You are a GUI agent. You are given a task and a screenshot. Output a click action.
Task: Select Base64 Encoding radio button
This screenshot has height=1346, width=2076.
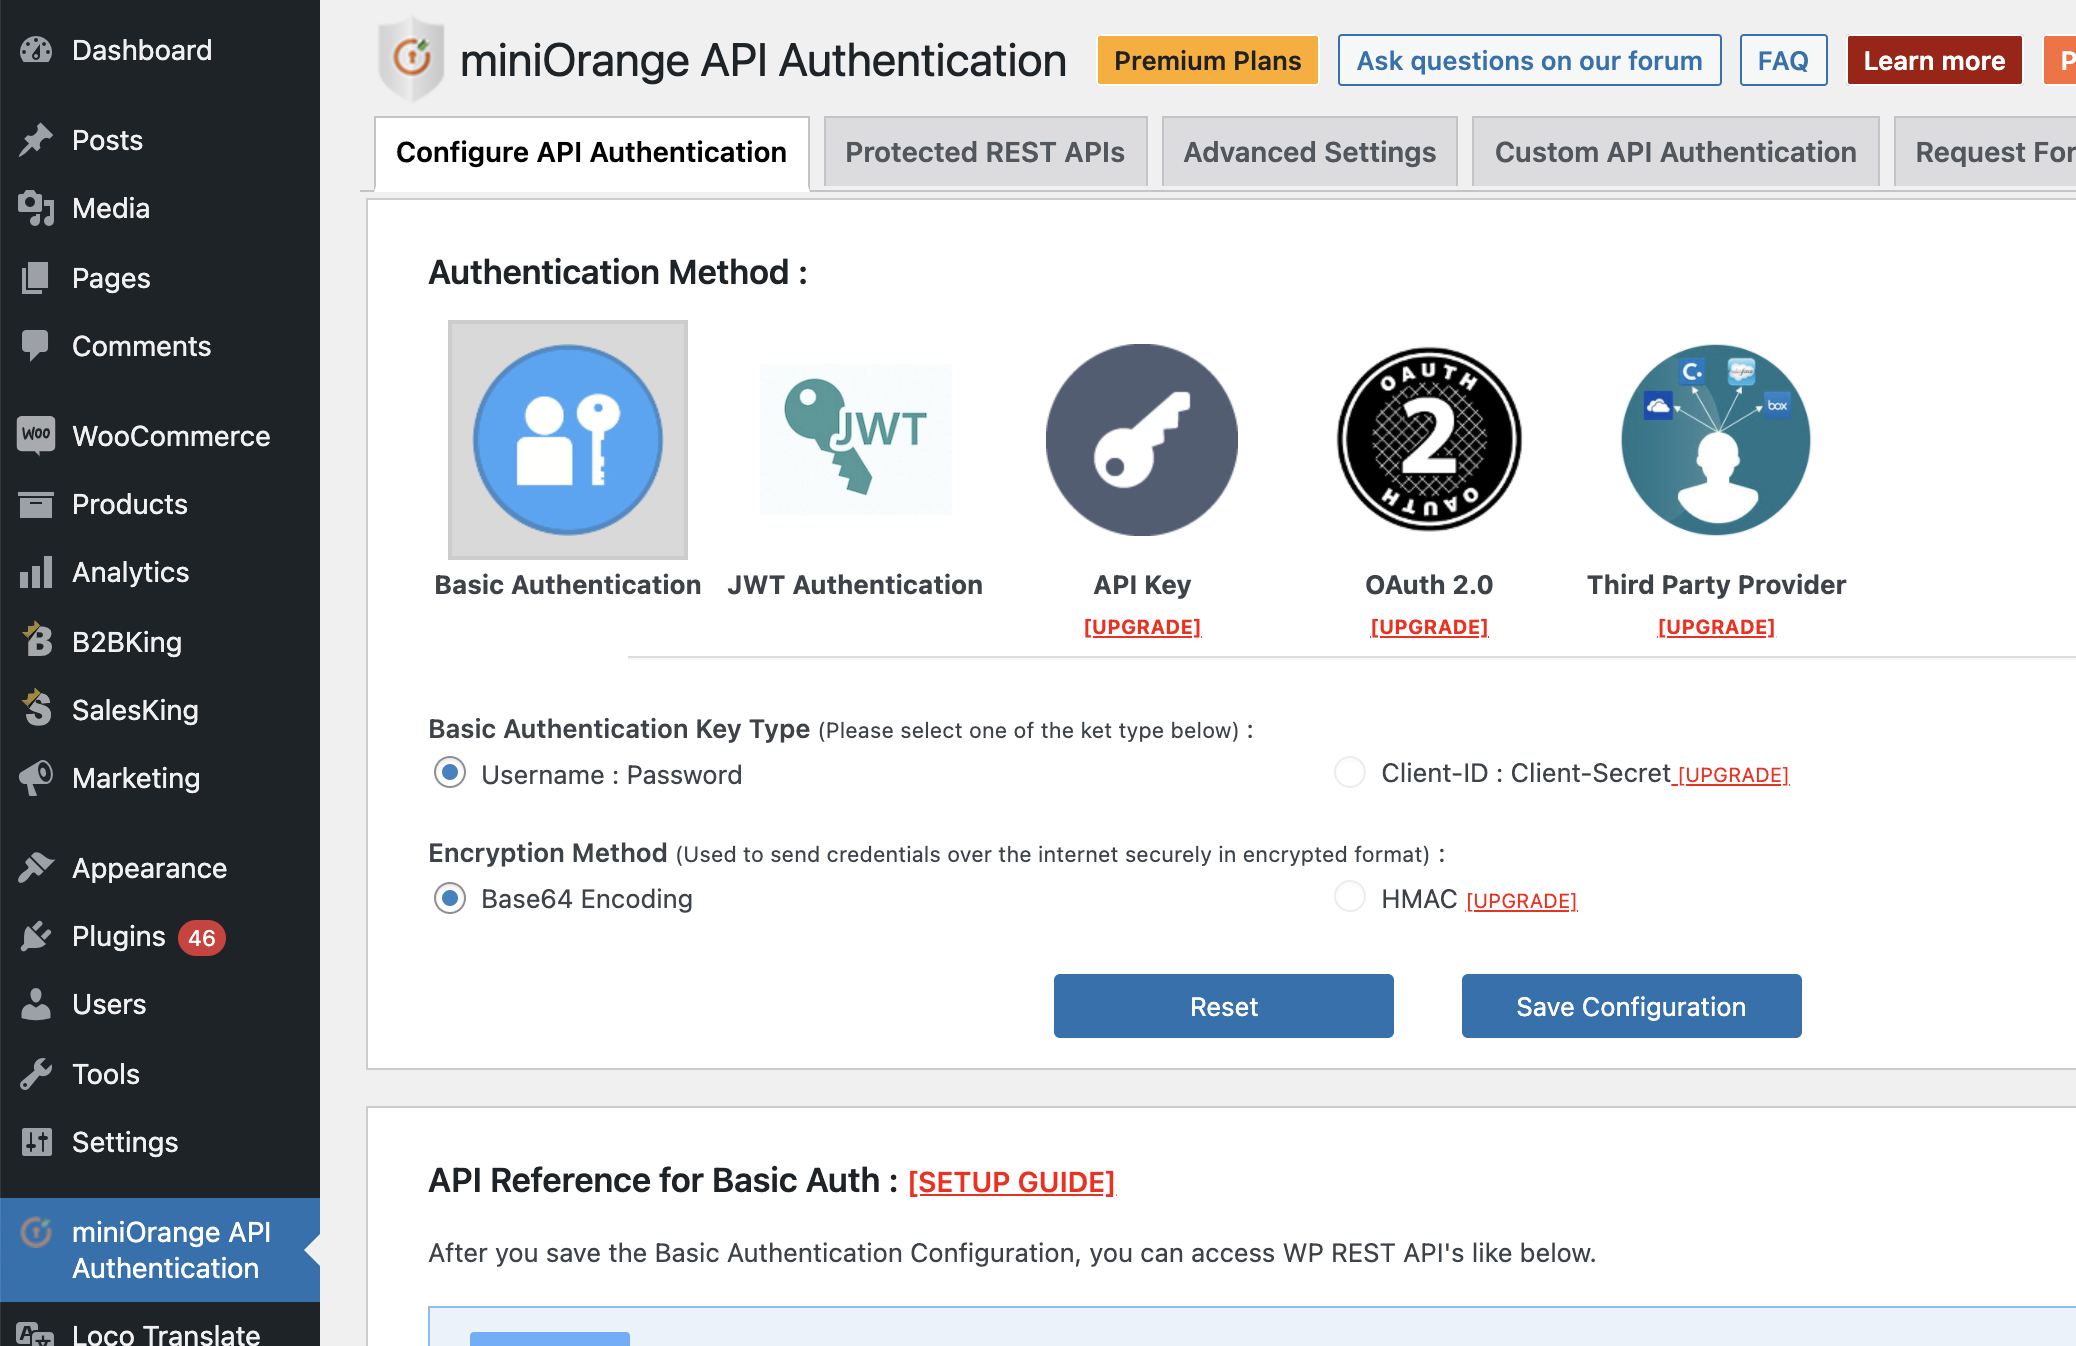(450, 898)
